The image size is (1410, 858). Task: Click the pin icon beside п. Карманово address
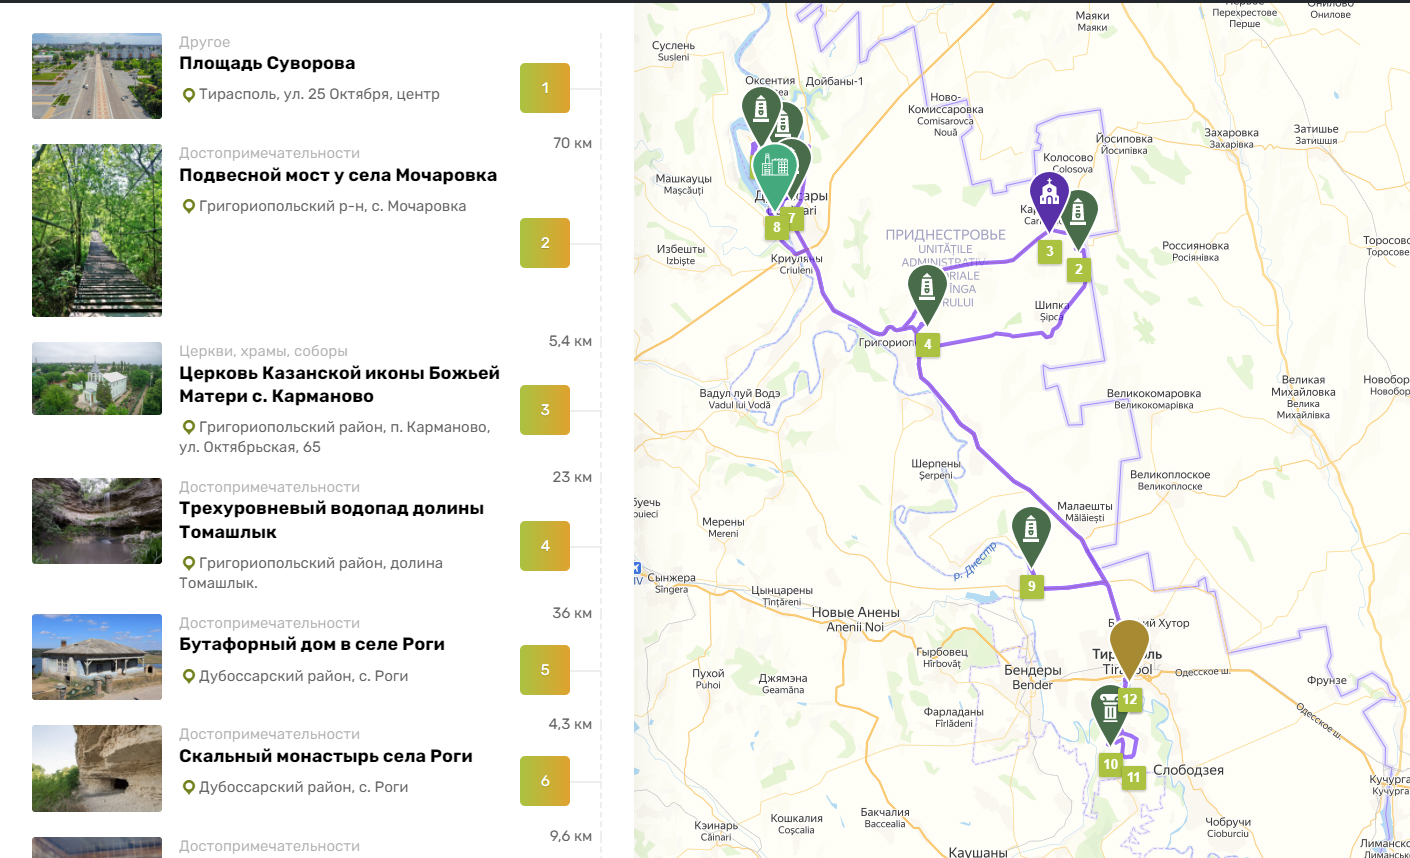point(188,428)
